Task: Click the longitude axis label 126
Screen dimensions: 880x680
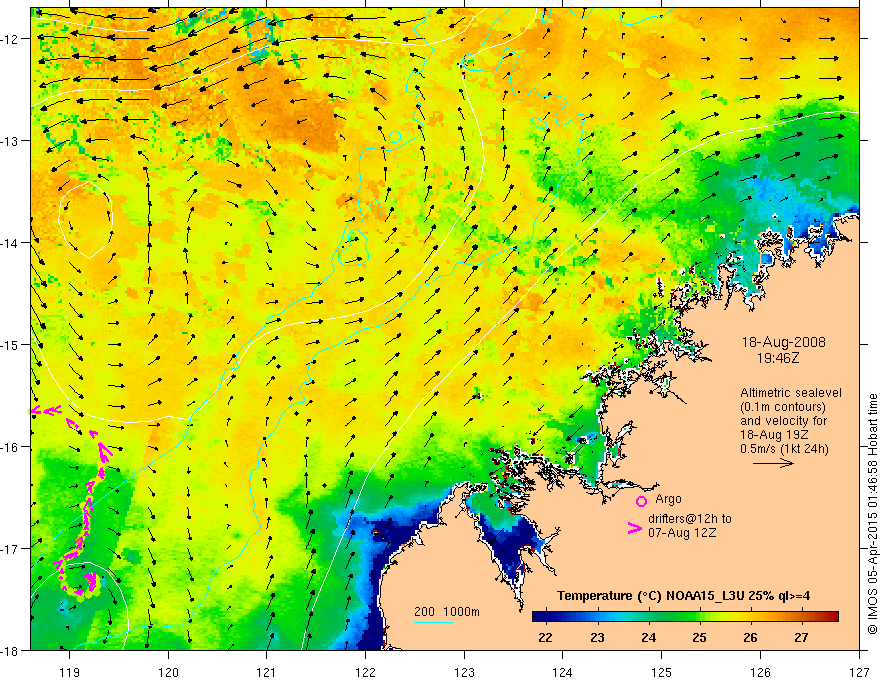Action: 760,672
